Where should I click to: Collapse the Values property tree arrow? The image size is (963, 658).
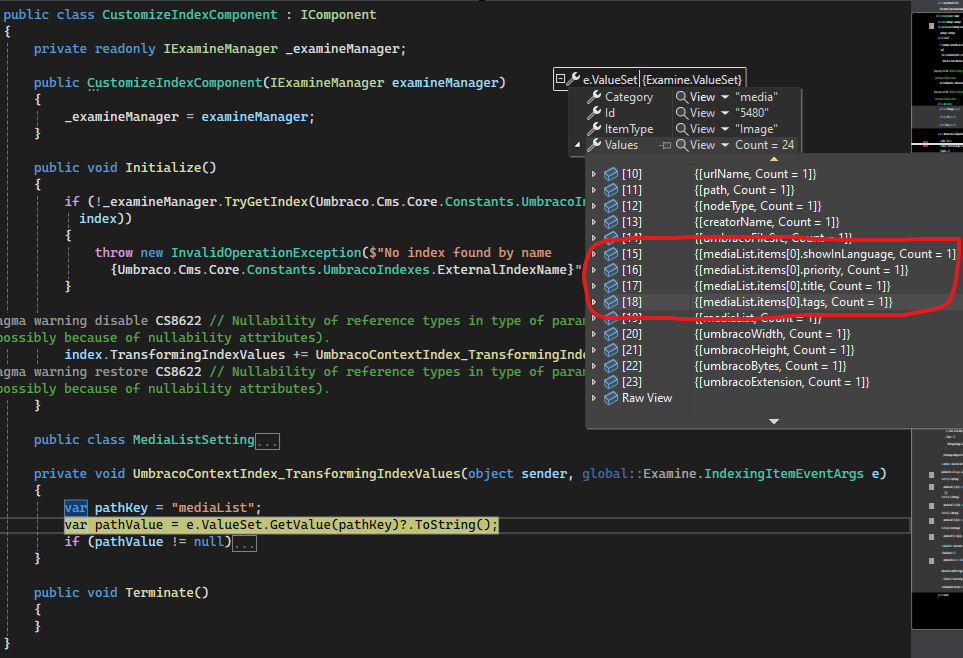577,145
